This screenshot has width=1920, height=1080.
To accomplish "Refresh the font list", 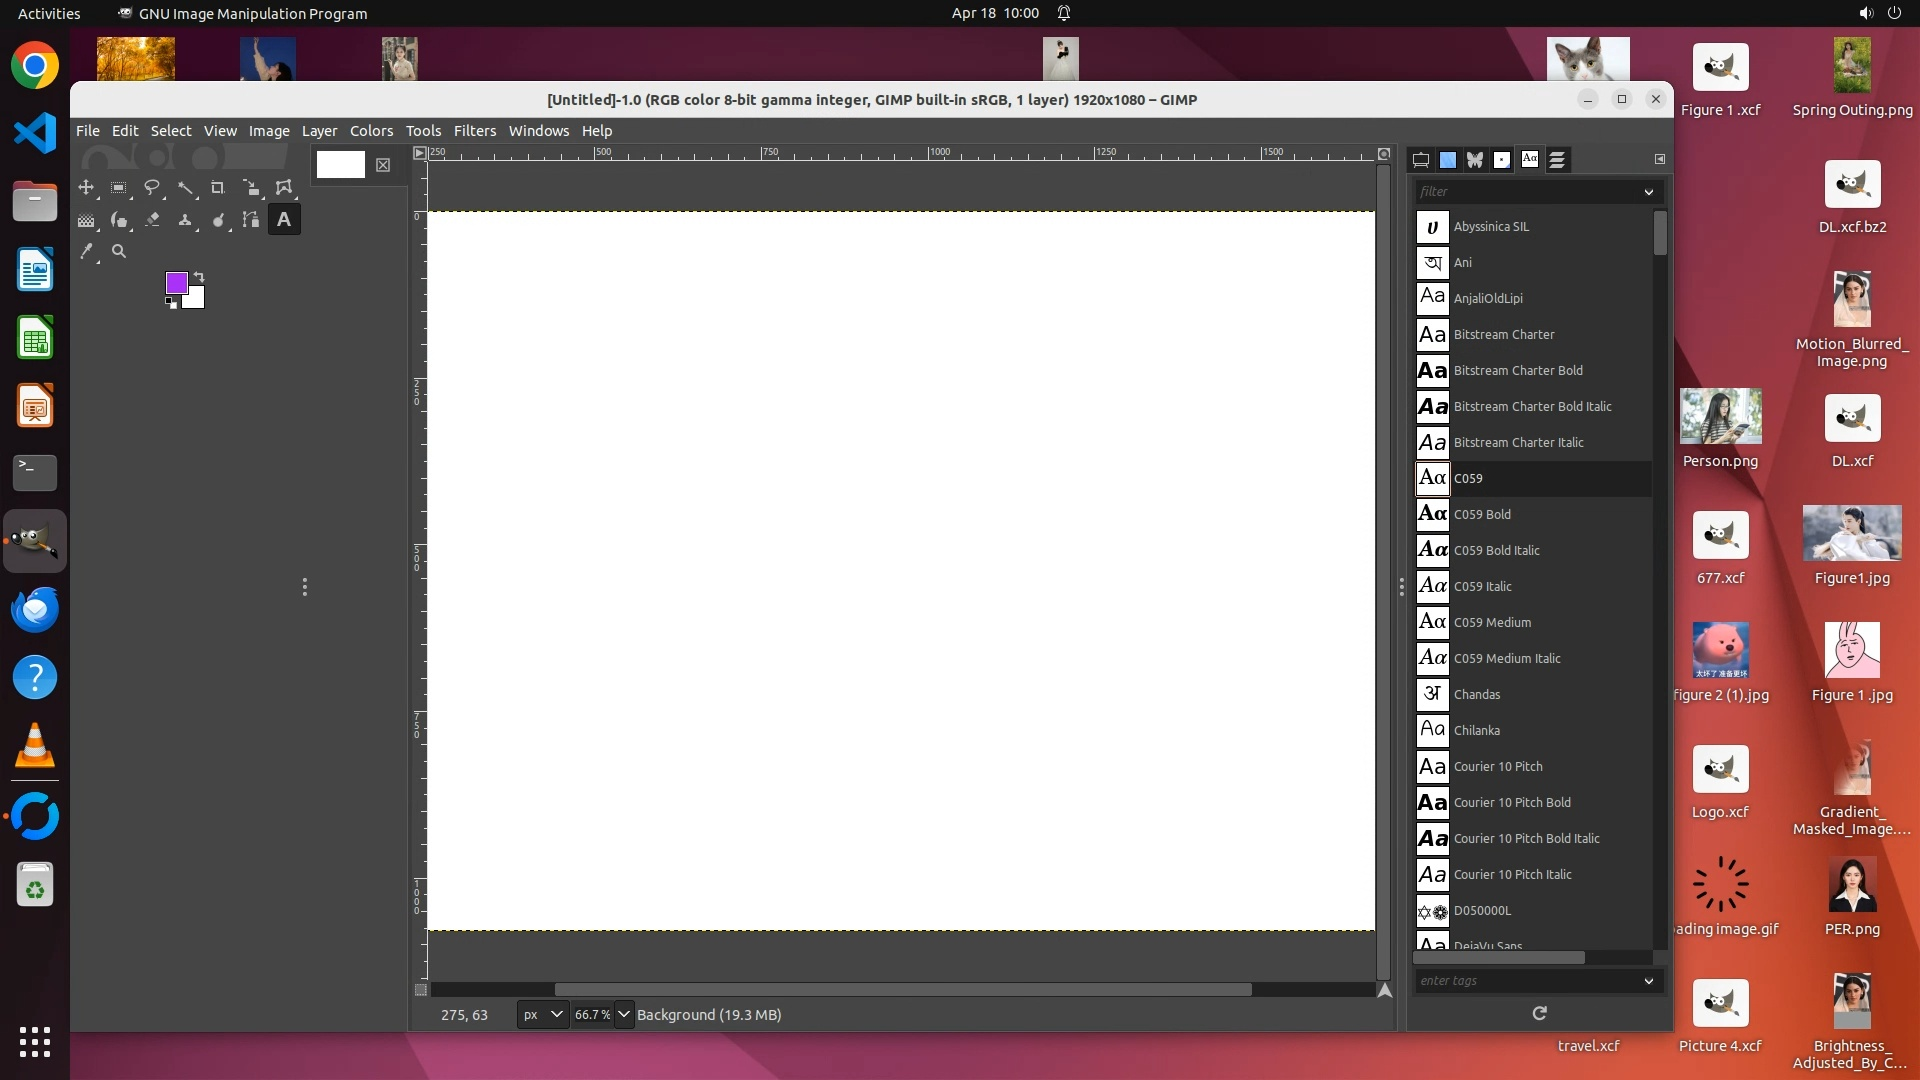I will pos(1539,1014).
